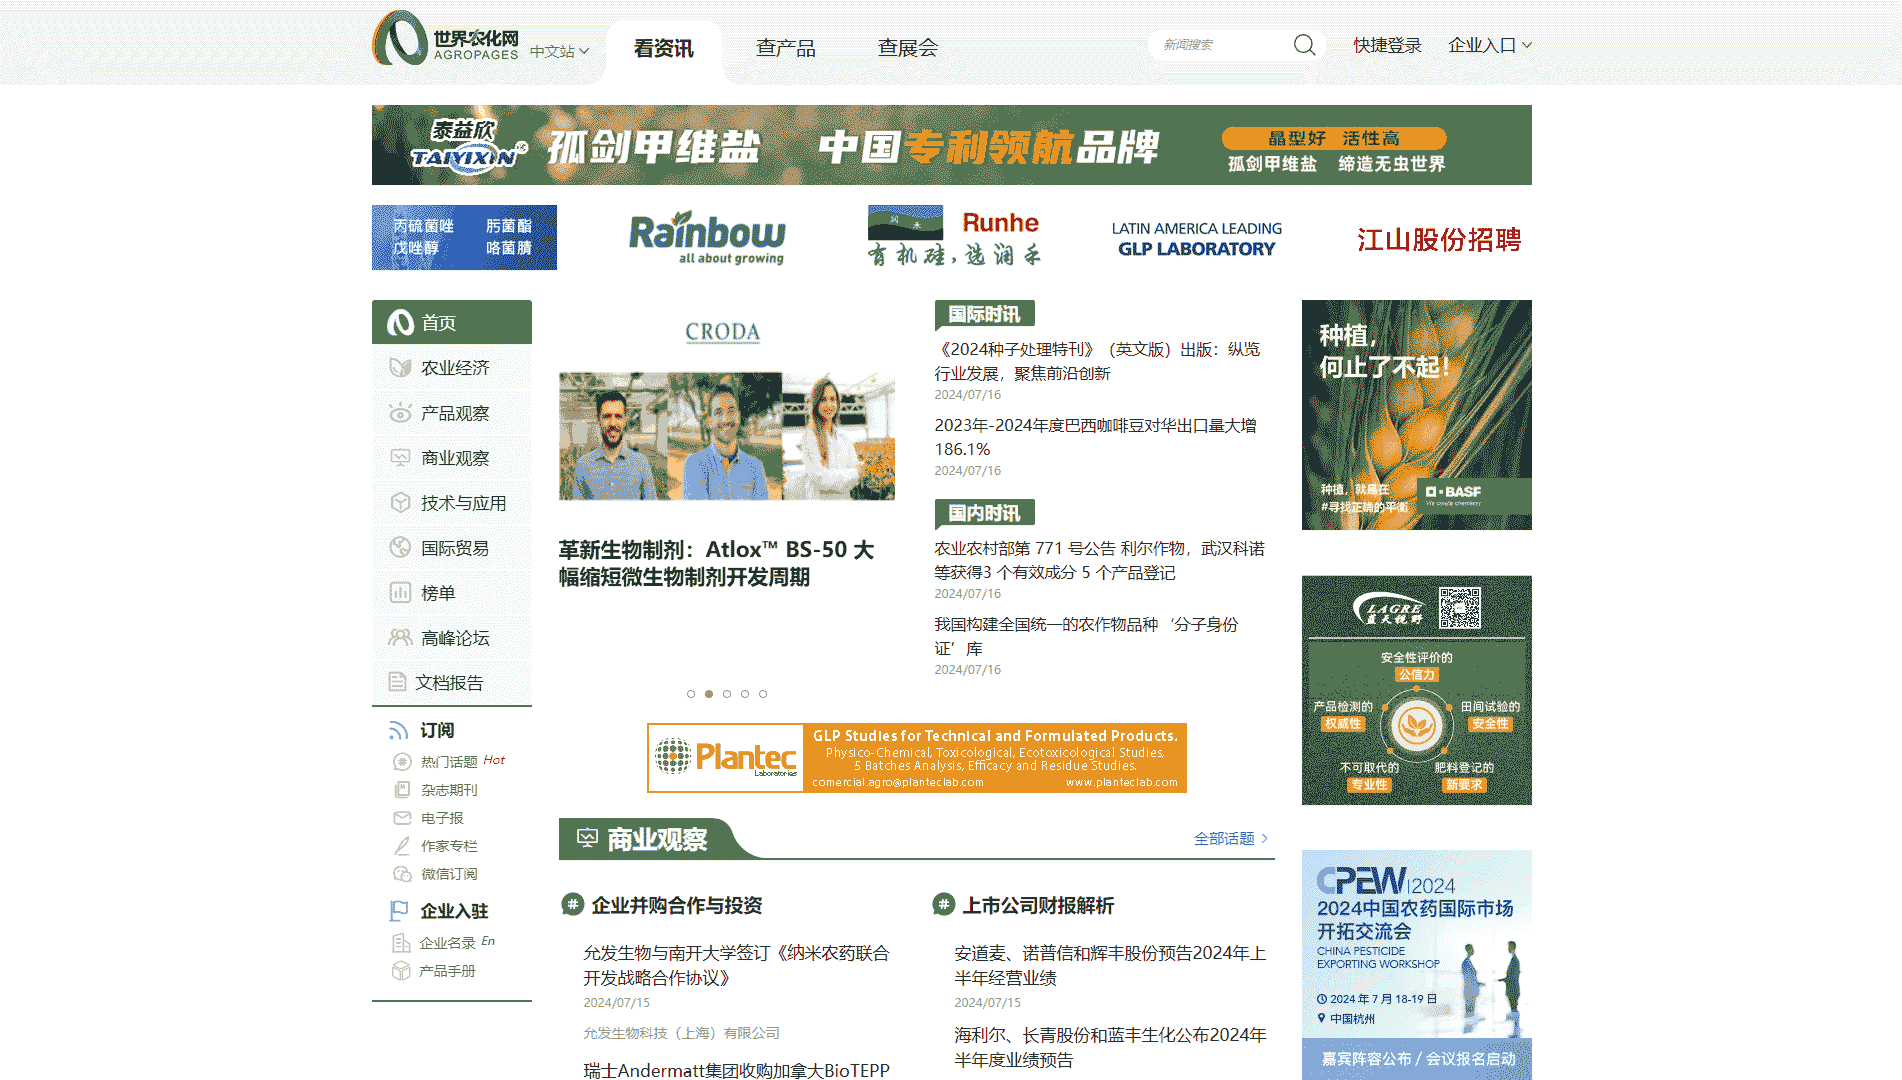Screen dimensions: 1902x1080
Task: Click the 杂志期刊 magazine icon
Action: click(402, 789)
